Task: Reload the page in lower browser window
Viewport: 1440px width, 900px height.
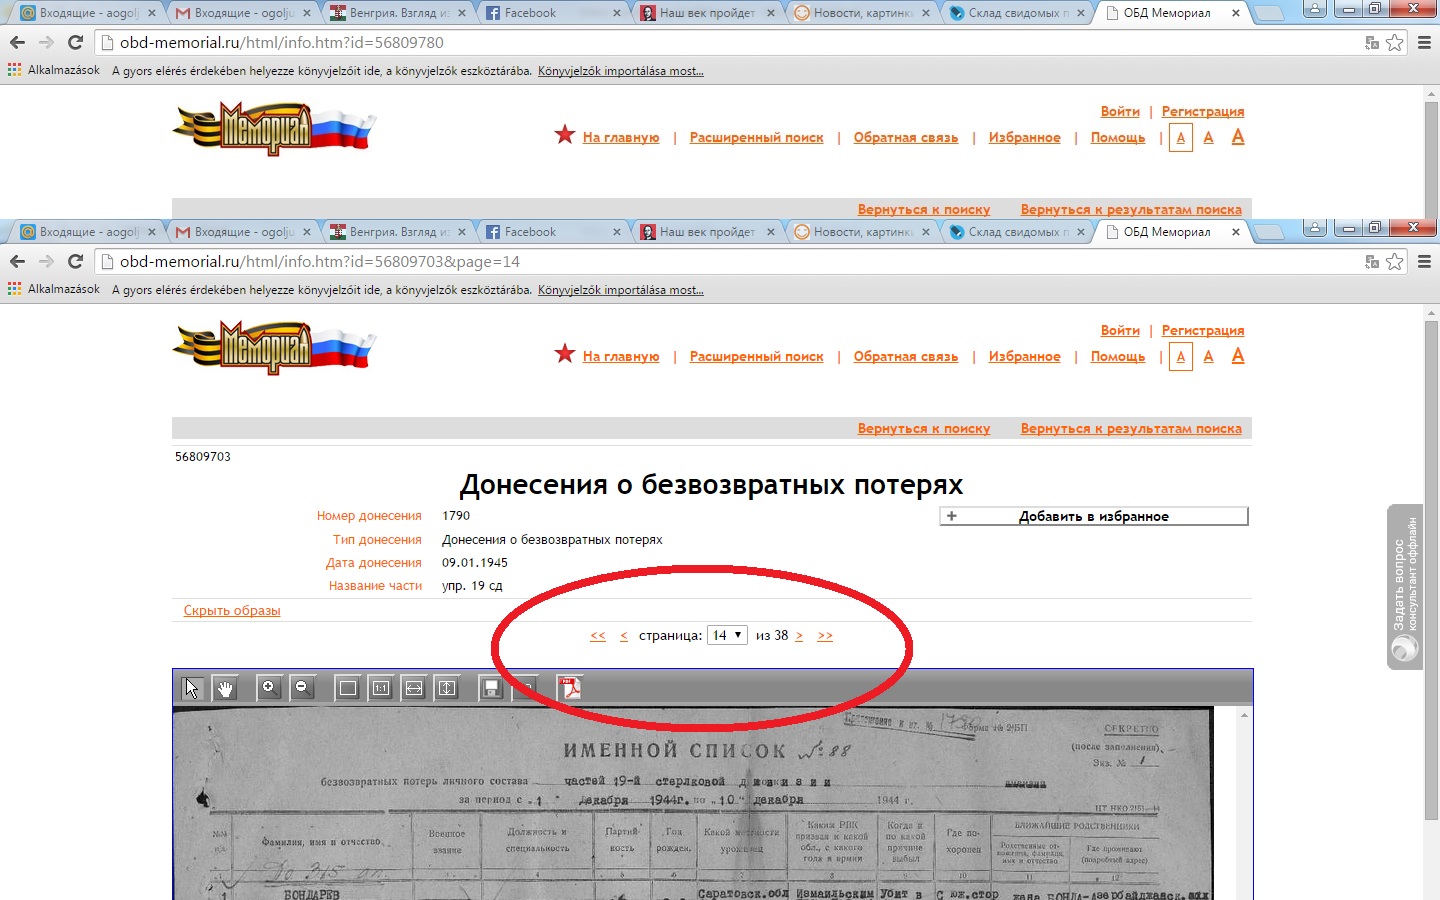Action: click(x=75, y=261)
